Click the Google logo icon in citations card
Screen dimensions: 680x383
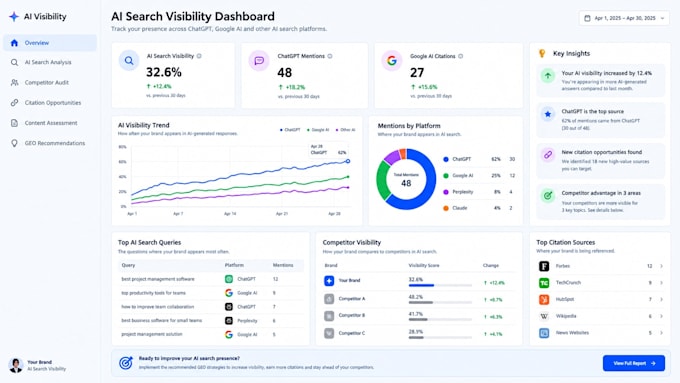click(x=392, y=61)
